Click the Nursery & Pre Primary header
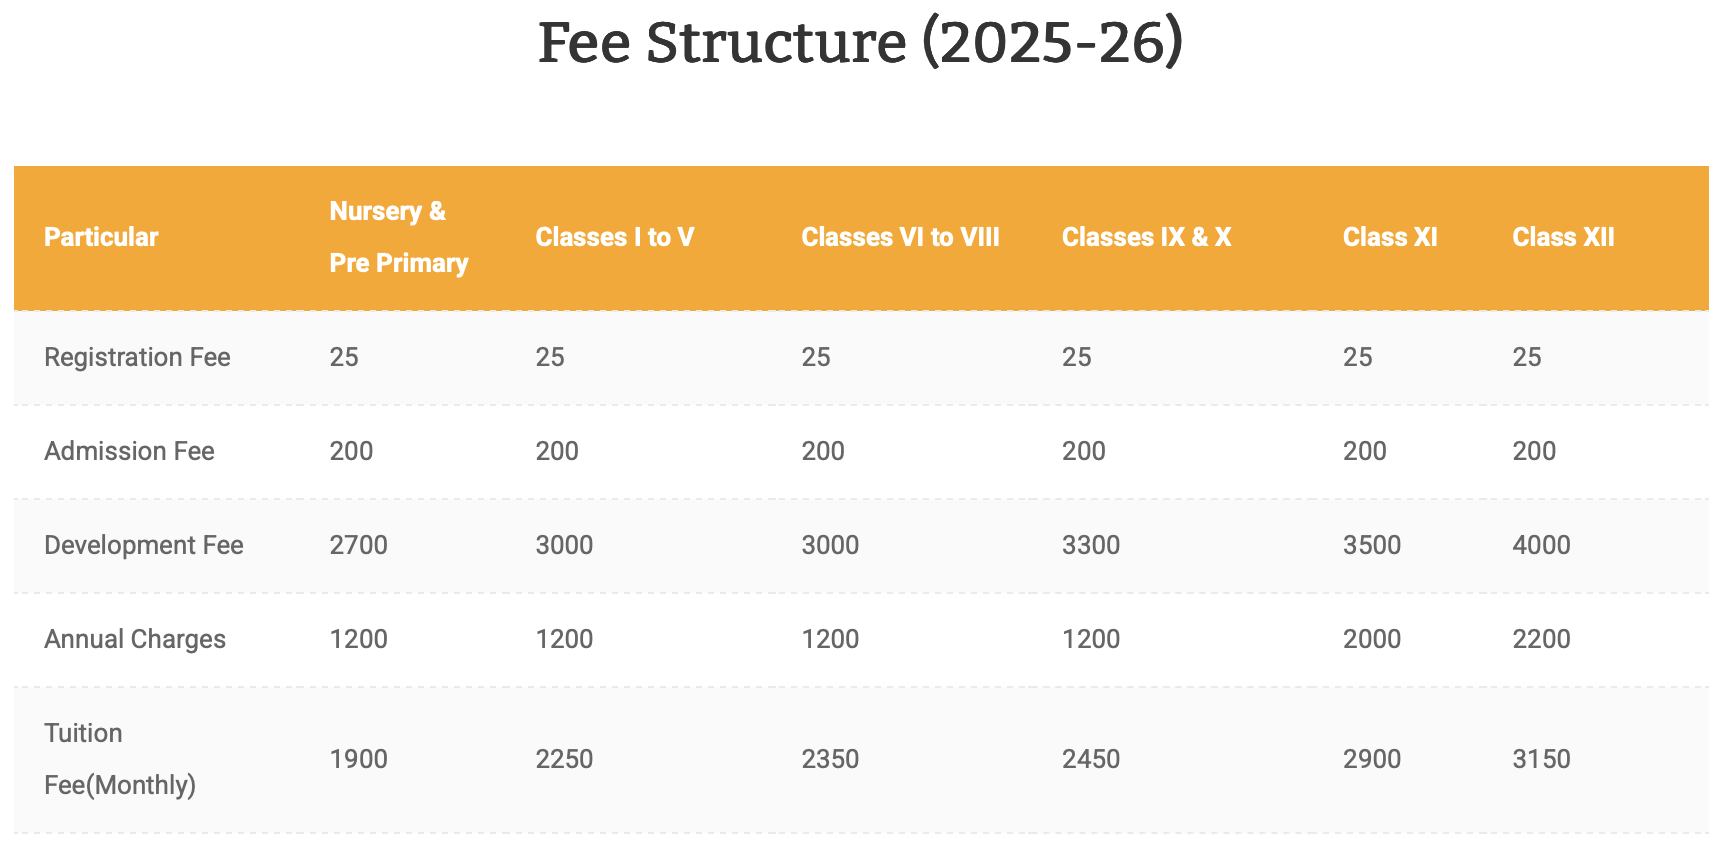 tap(399, 237)
